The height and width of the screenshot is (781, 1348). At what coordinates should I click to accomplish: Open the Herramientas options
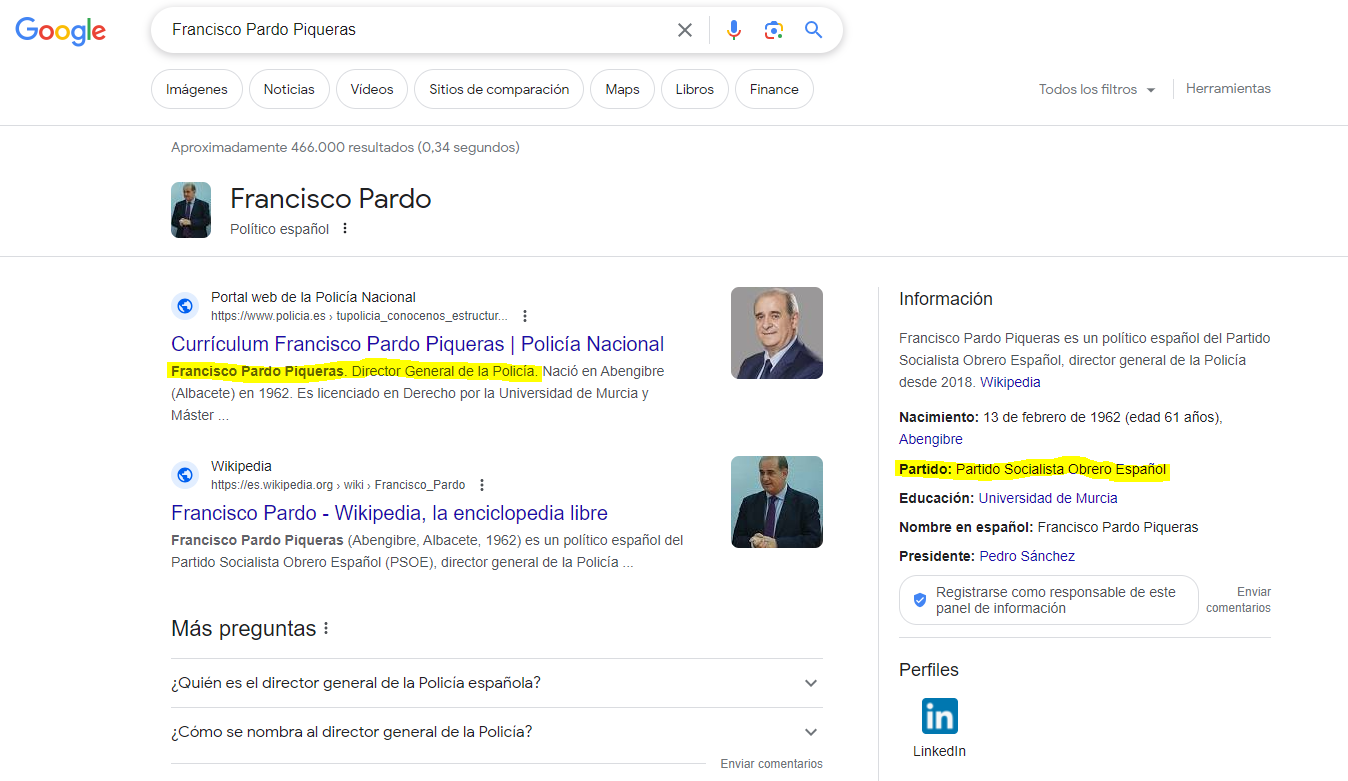pyautogui.click(x=1228, y=88)
